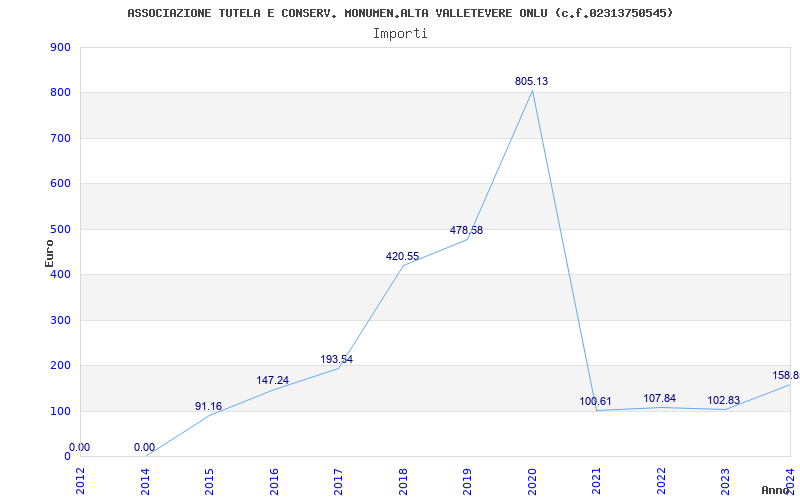Click the 500 y-axis tick label
Viewport: 800px width, 500px height.
tap(60, 230)
